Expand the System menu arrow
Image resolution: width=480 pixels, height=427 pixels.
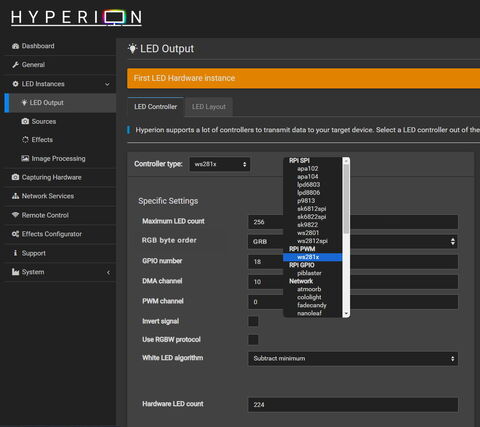pyautogui.click(x=108, y=273)
